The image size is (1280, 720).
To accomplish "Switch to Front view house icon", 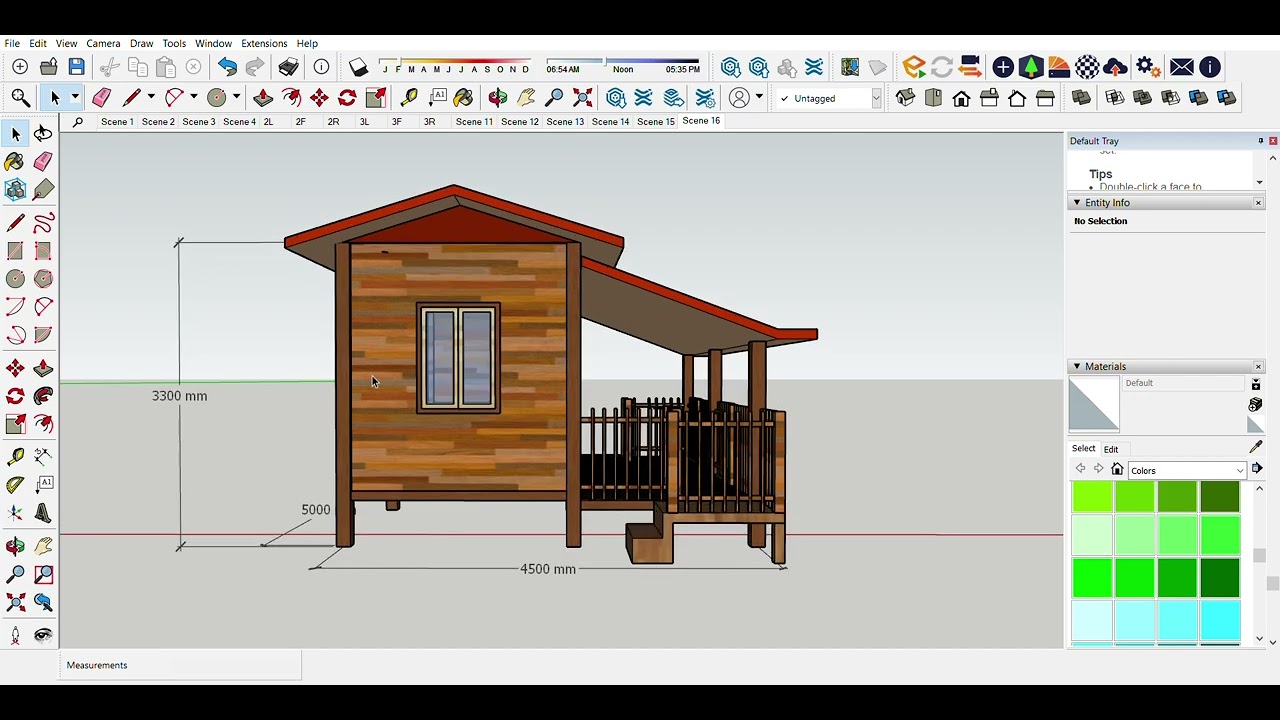I will click(961, 97).
